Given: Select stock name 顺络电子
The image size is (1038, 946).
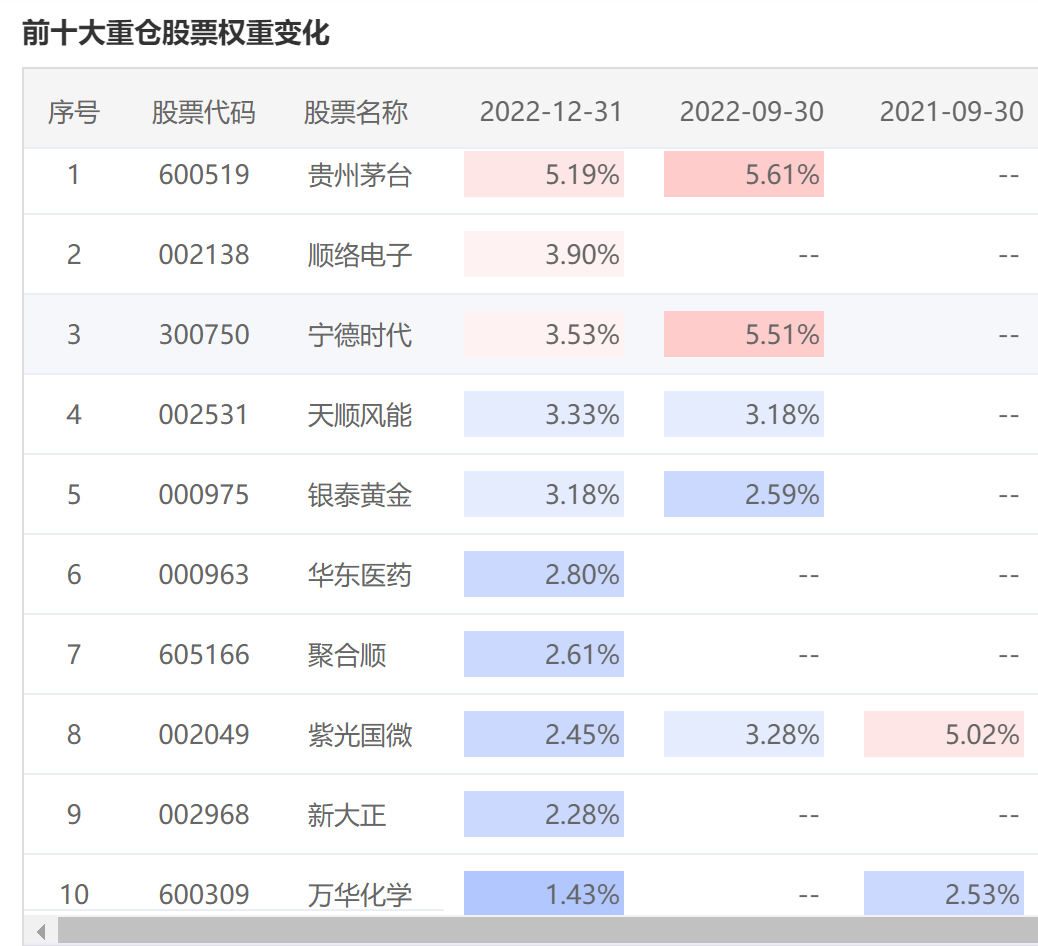Looking at the screenshot, I should pos(359,256).
